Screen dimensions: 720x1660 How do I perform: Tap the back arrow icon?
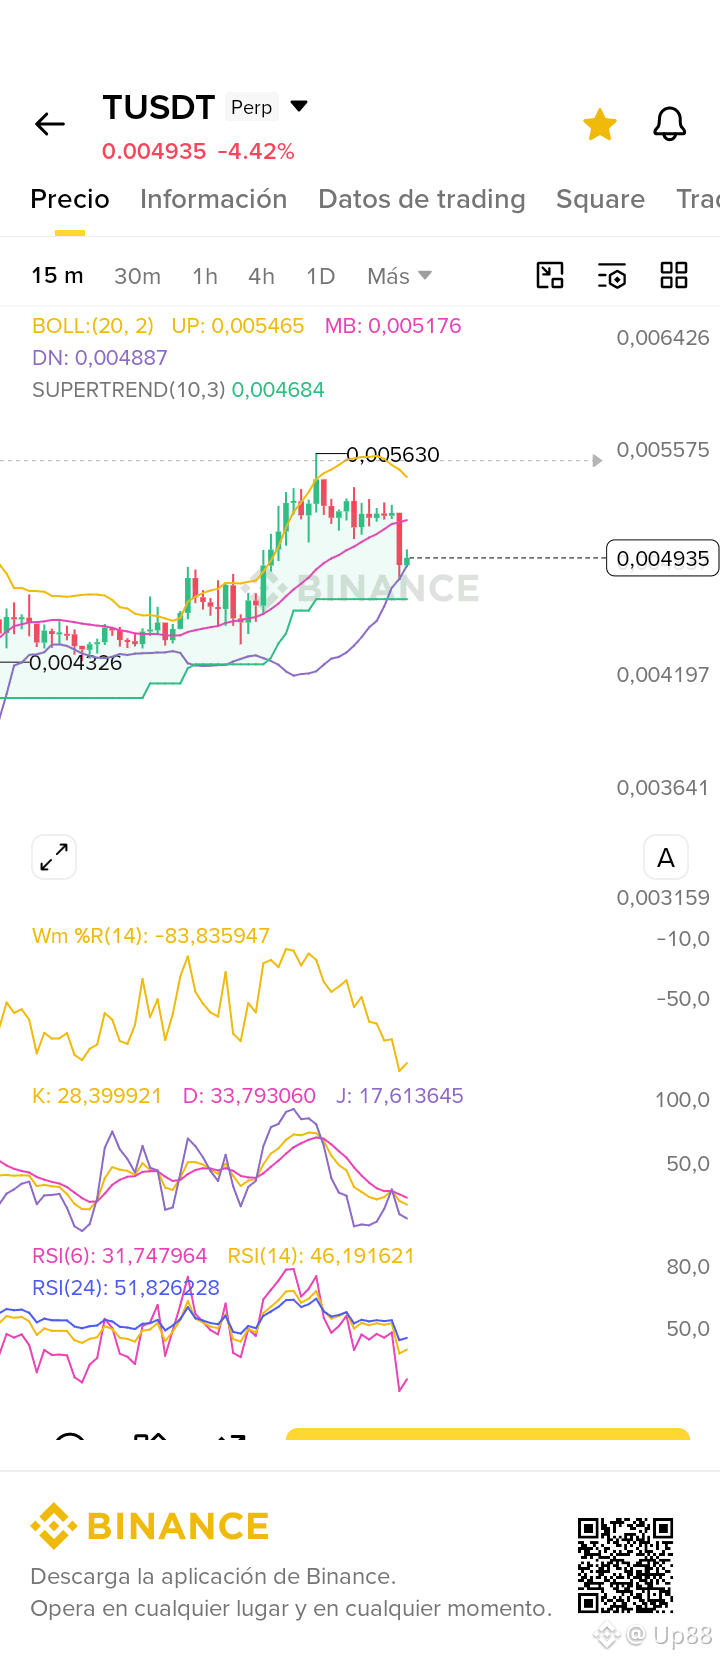click(x=49, y=124)
